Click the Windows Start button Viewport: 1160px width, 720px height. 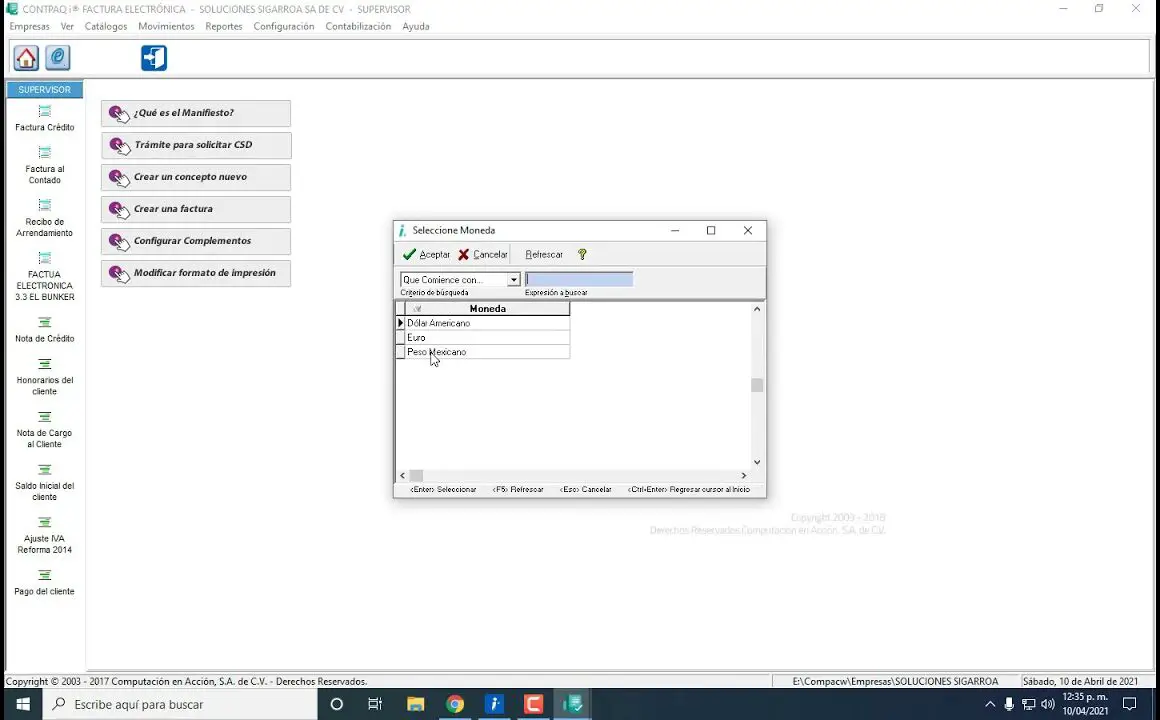click(x=22, y=704)
